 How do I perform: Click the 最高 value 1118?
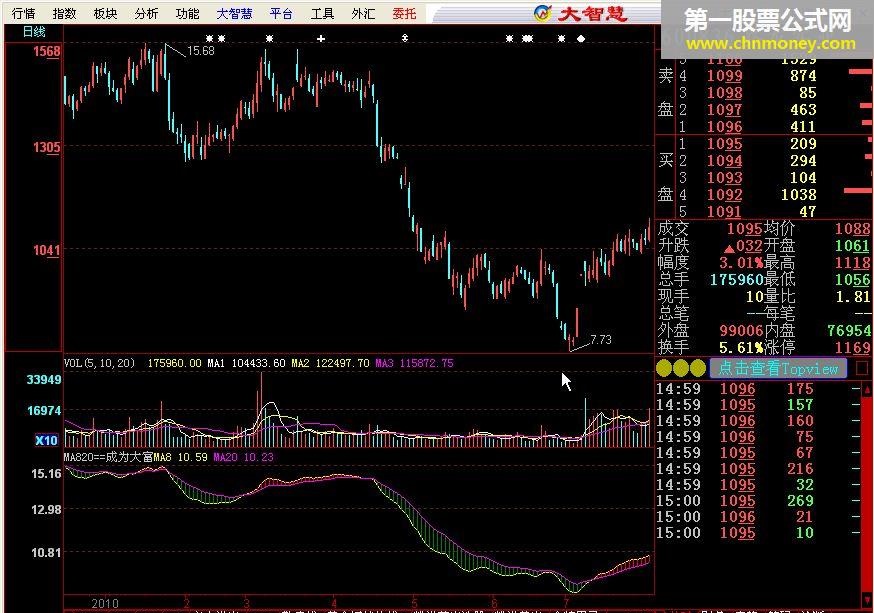click(852, 262)
